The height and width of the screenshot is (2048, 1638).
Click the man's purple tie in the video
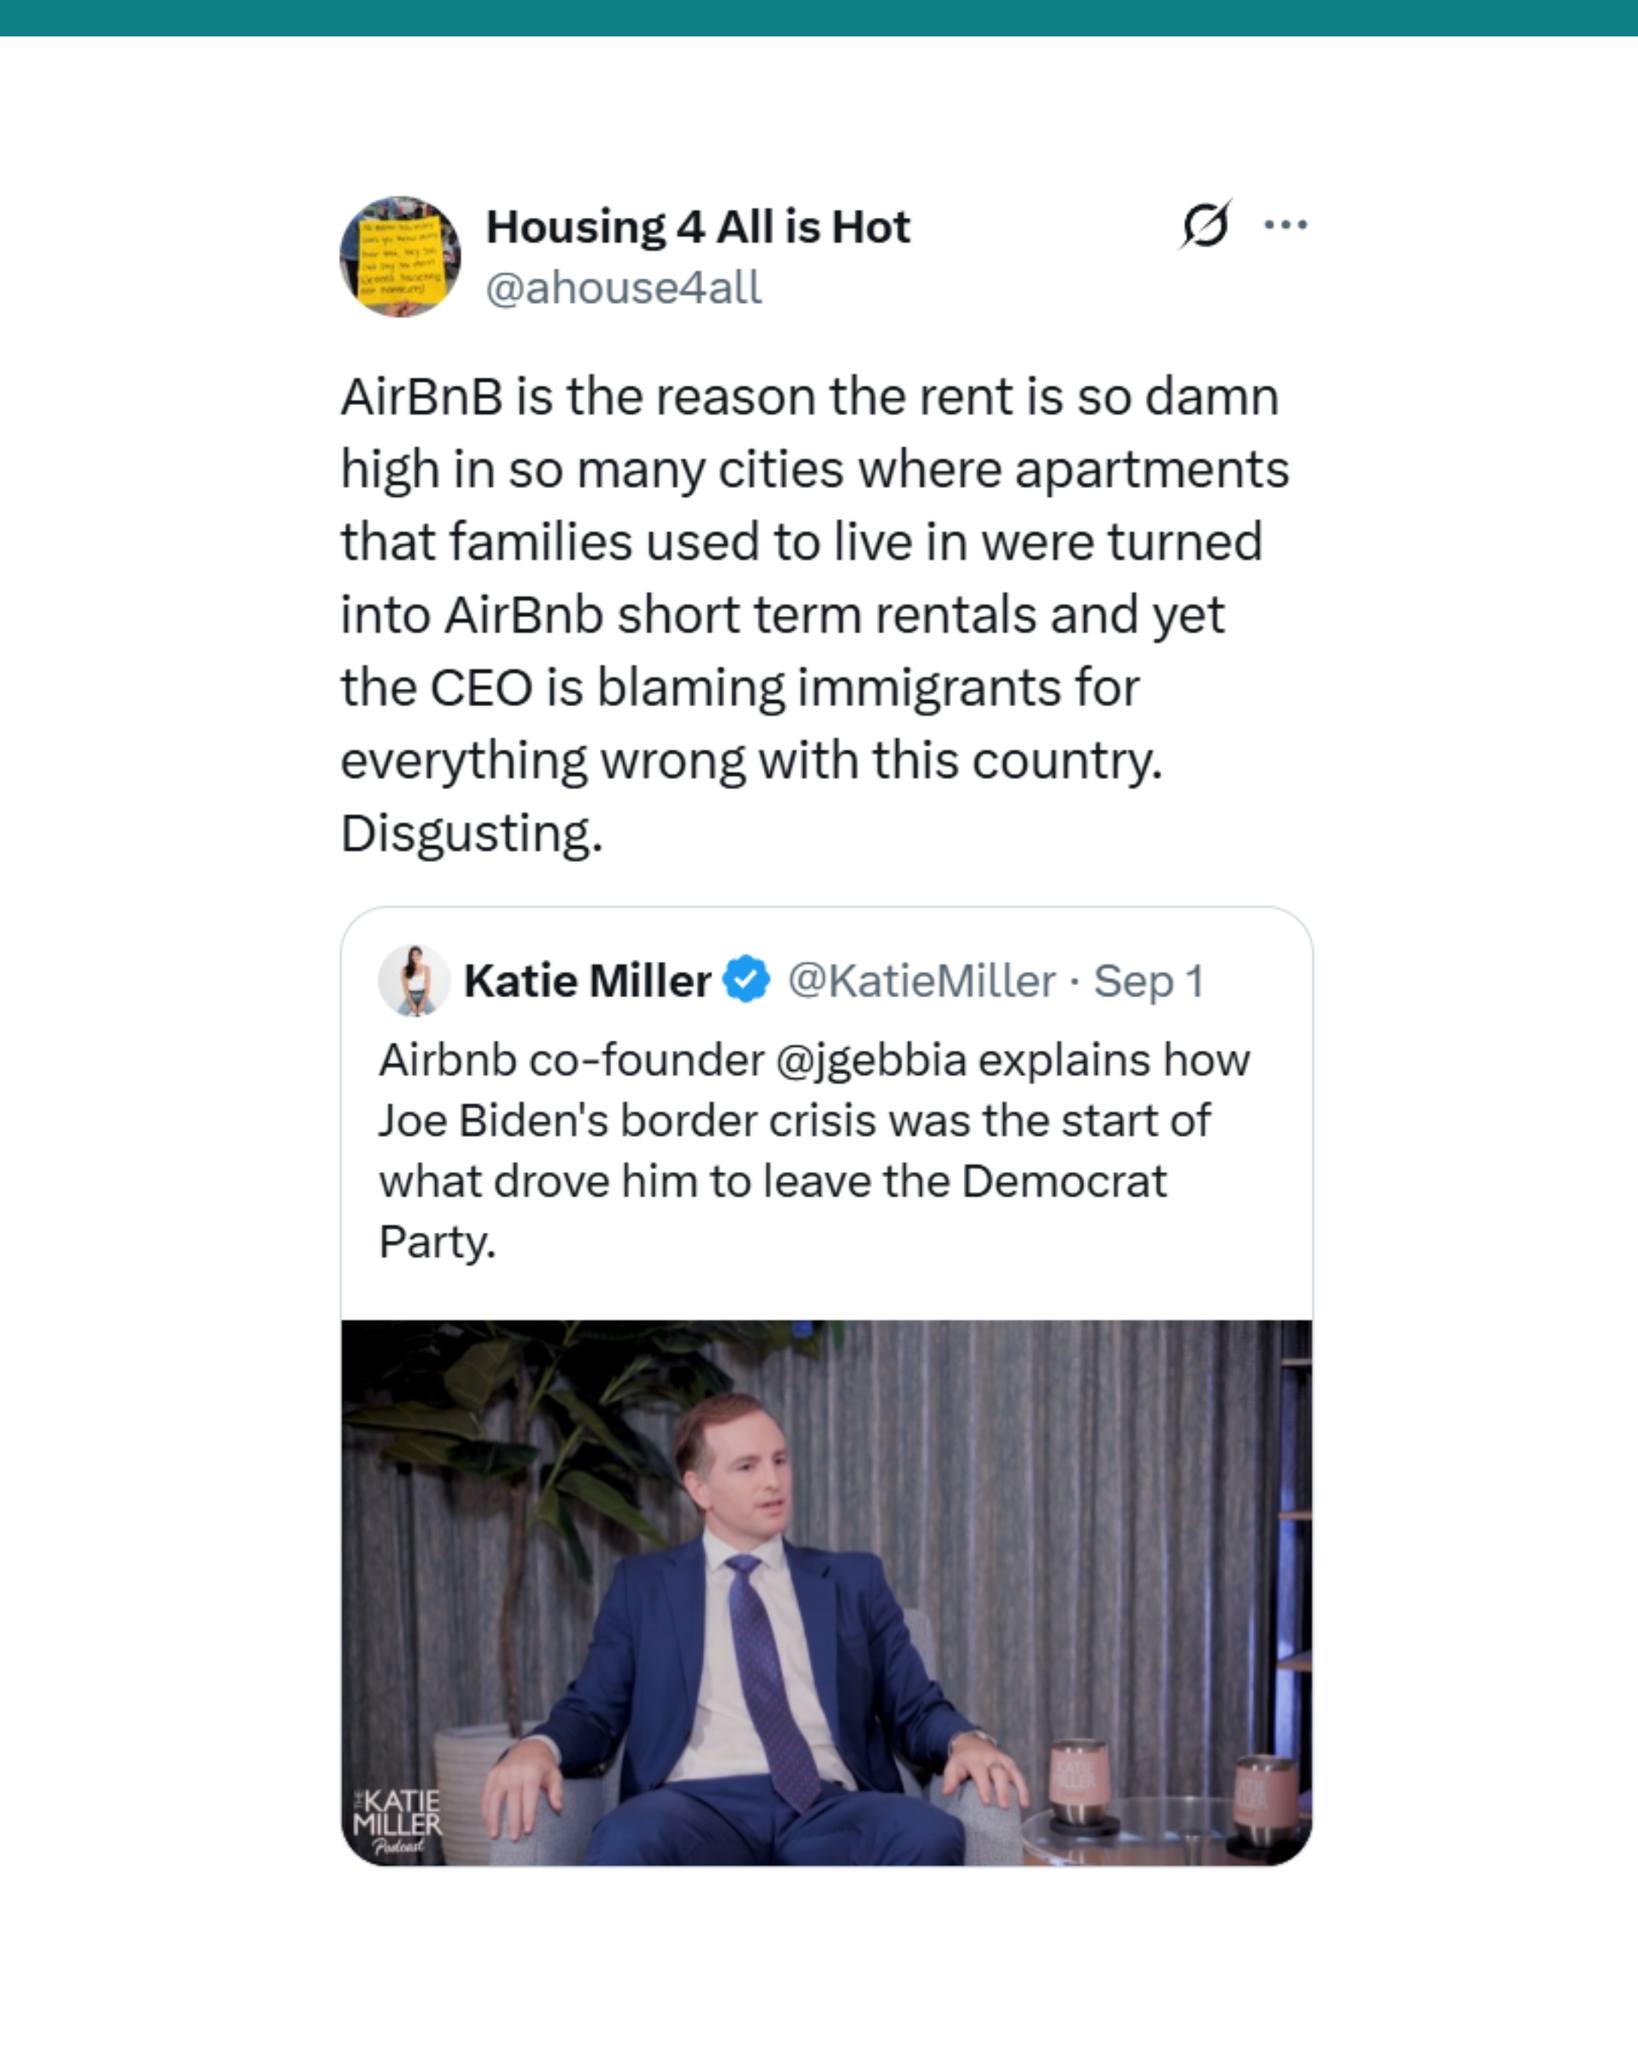tap(765, 1680)
